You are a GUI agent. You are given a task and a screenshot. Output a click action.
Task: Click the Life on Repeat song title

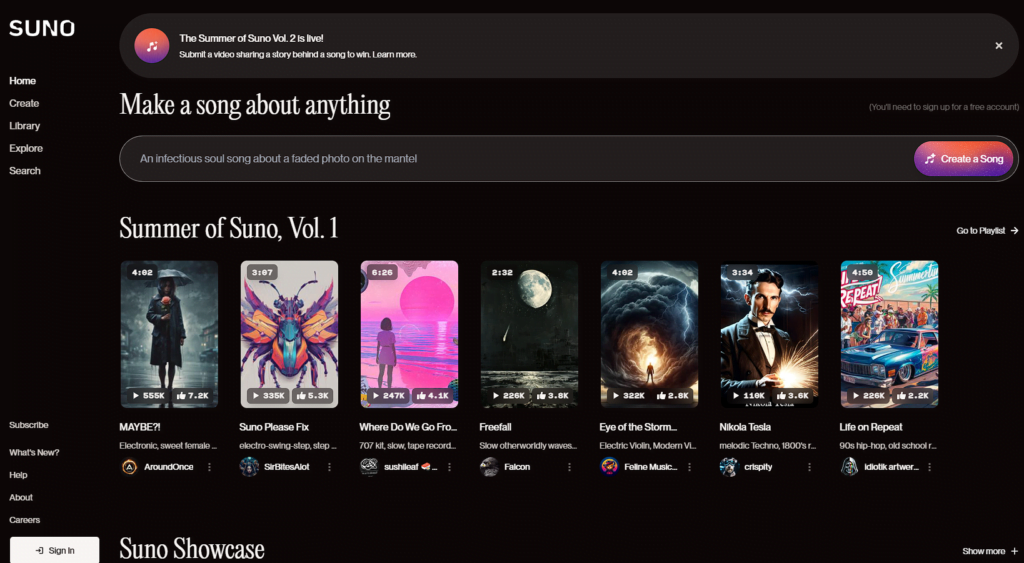871,427
